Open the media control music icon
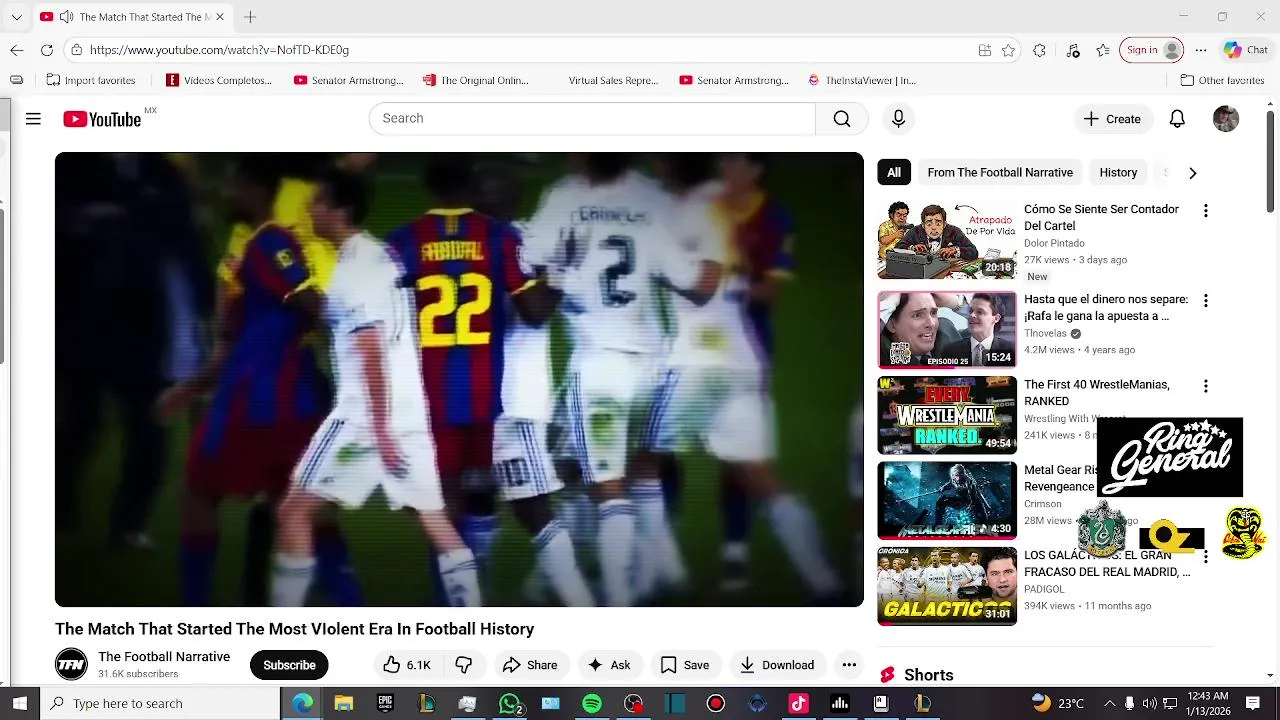The width and height of the screenshot is (1280, 720). (1073, 50)
